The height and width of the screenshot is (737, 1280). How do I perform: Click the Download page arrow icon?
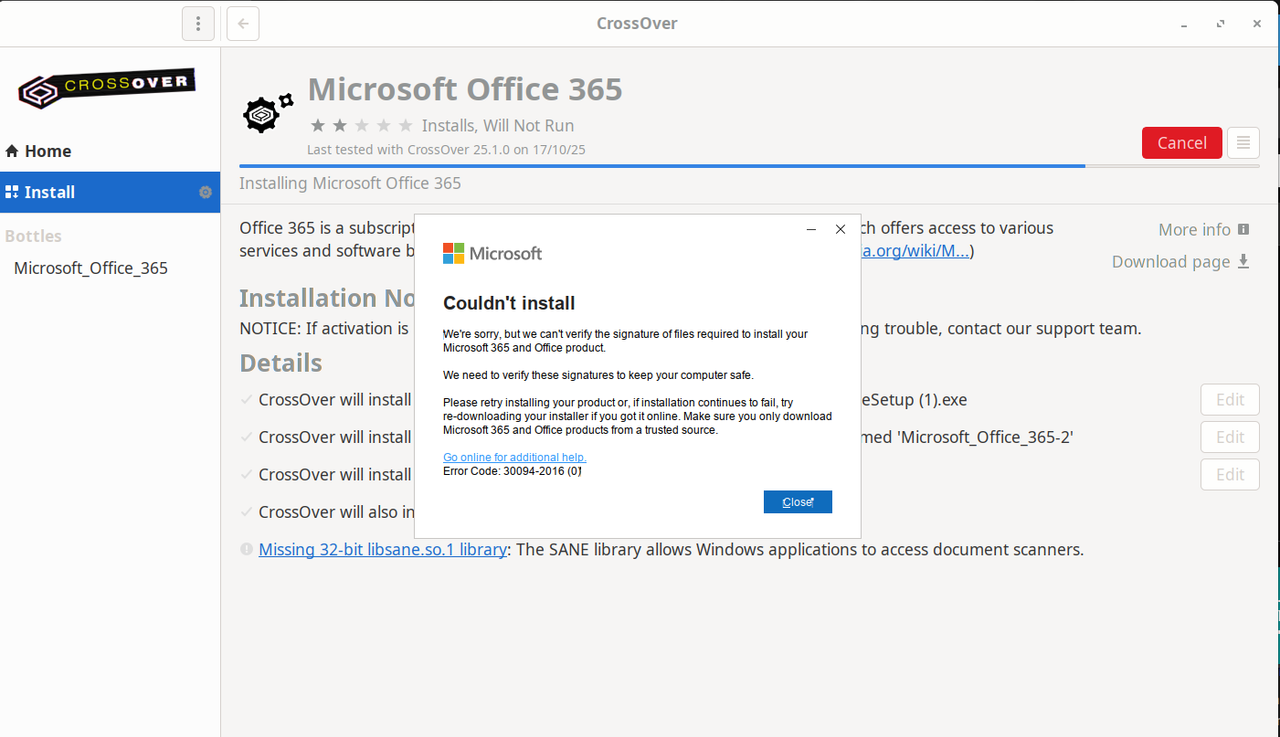pyautogui.click(x=1244, y=261)
